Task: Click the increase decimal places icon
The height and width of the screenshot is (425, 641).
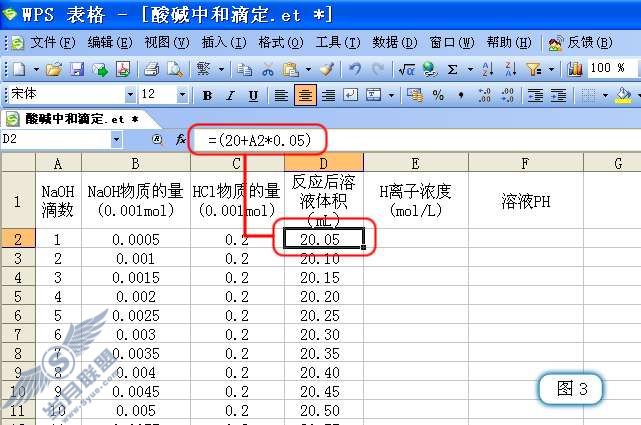Action: pyautogui.click(x=484, y=95)
